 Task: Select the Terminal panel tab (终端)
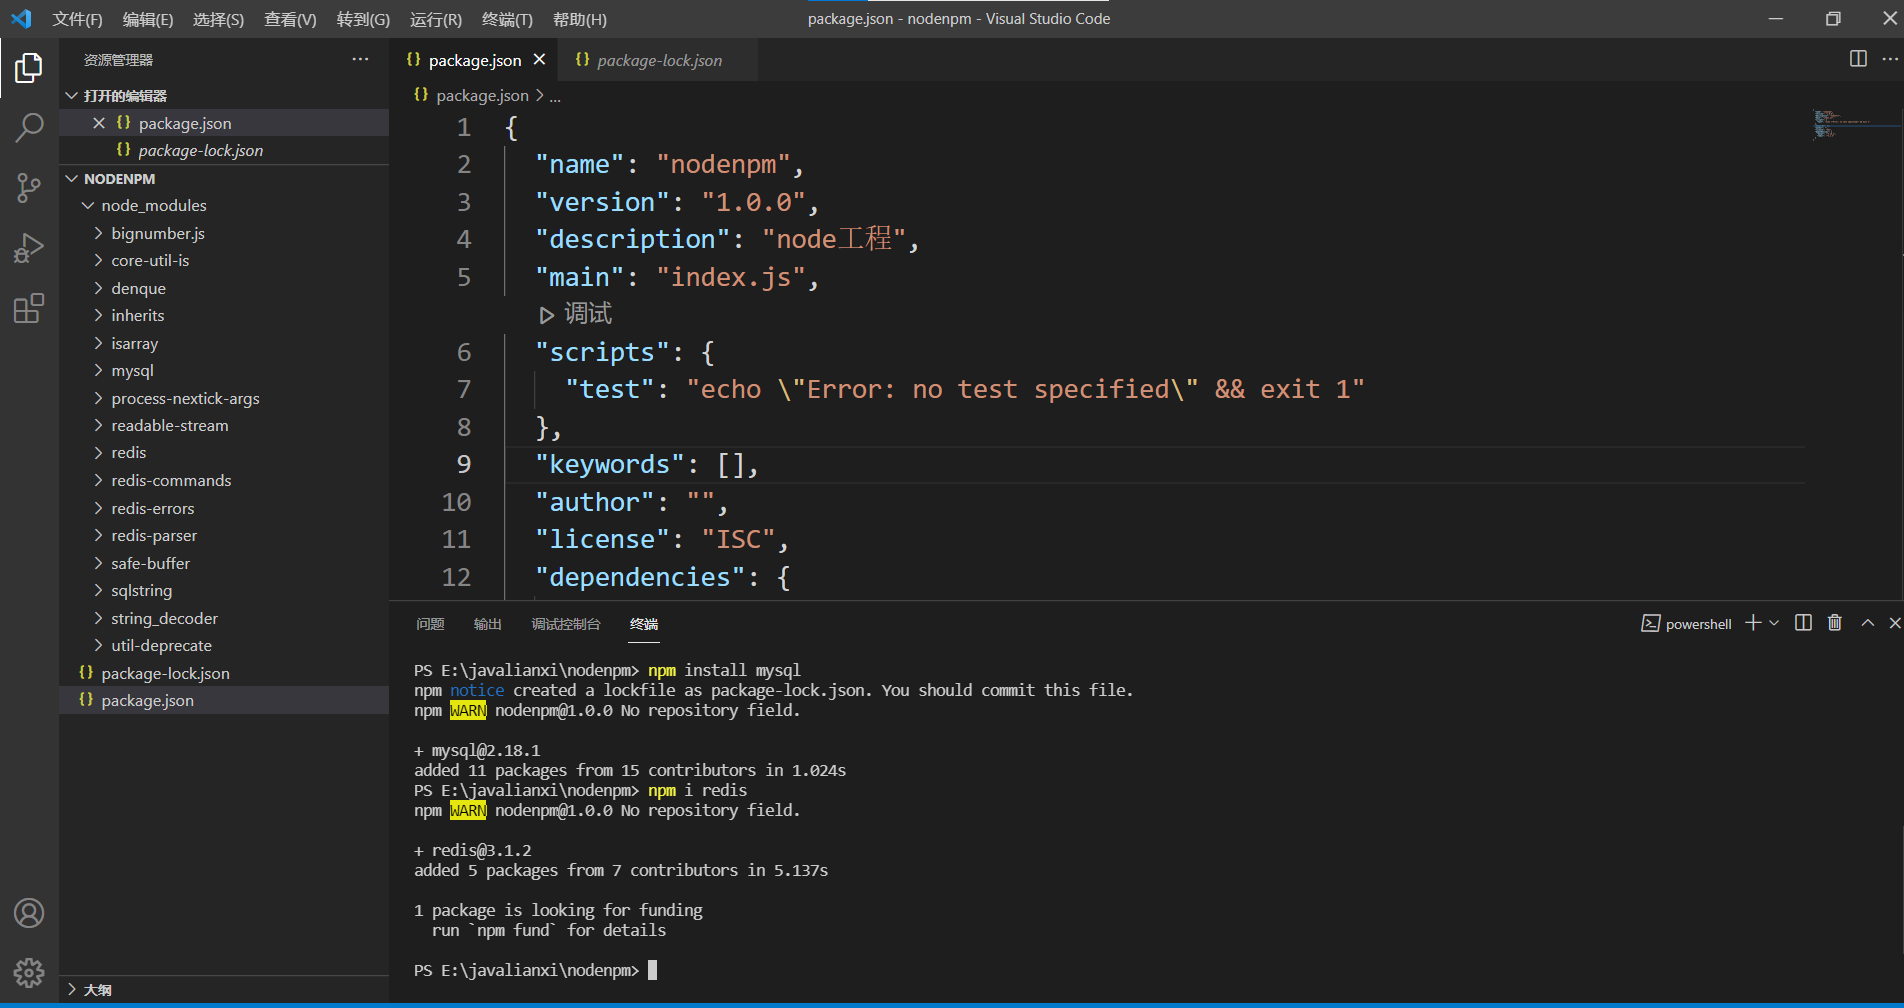click(644, 624)
